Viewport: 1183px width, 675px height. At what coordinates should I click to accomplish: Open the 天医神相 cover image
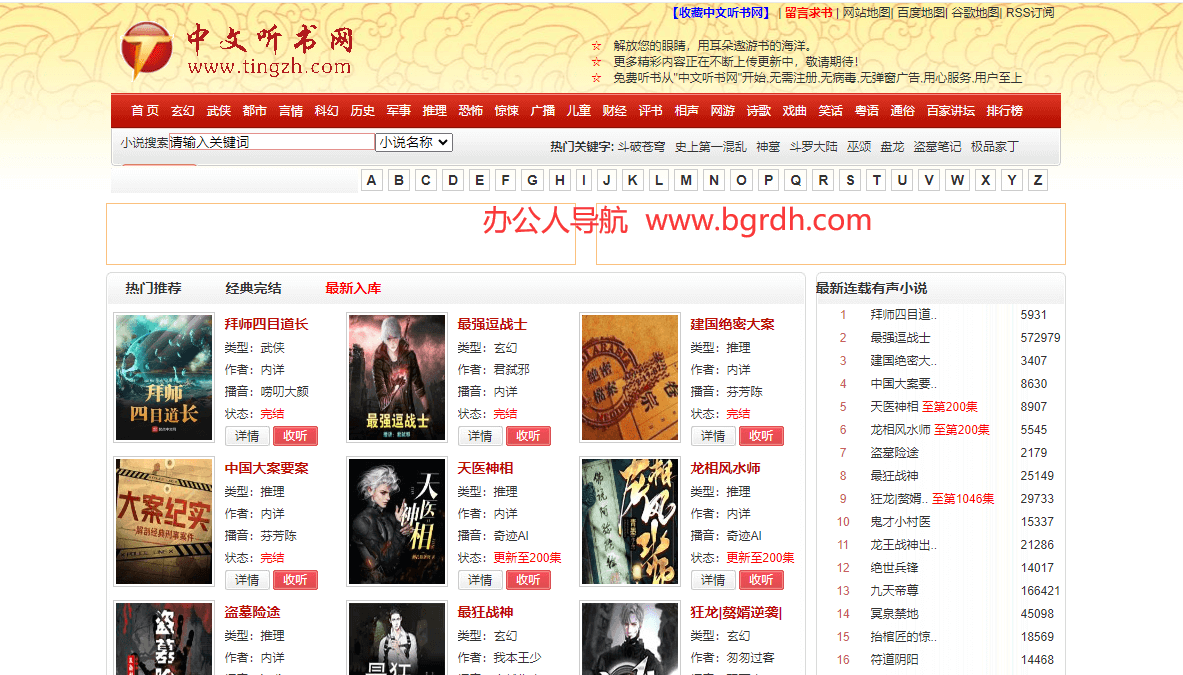tap(396, 521)
